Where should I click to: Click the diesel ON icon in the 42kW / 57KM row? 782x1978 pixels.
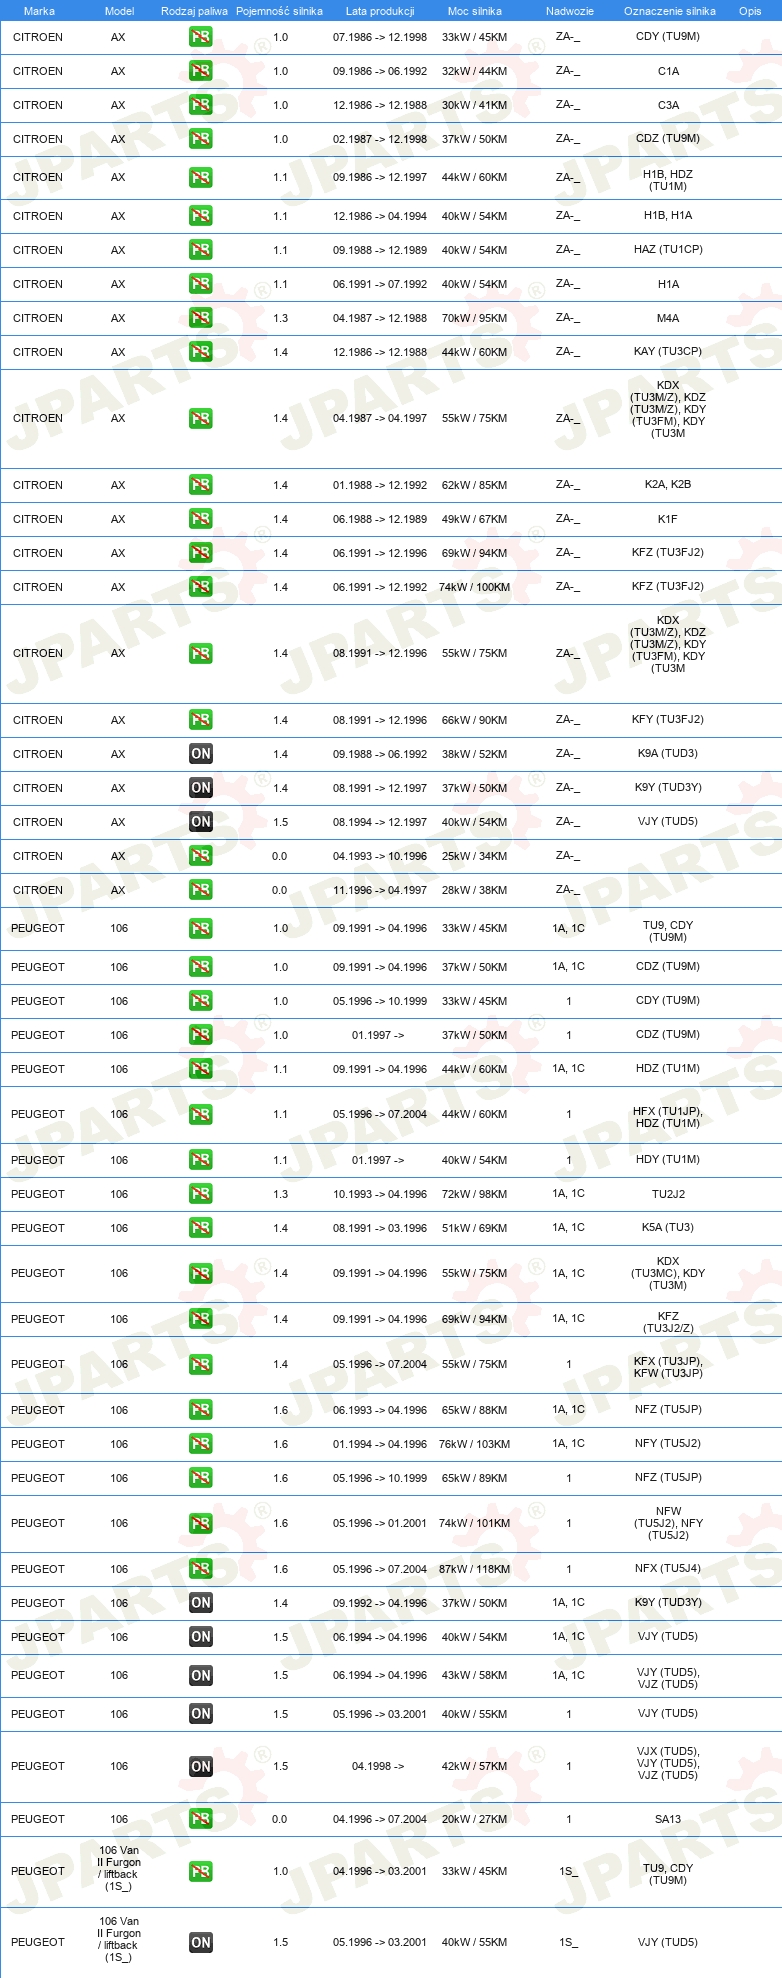click(x=201, y=1767)
